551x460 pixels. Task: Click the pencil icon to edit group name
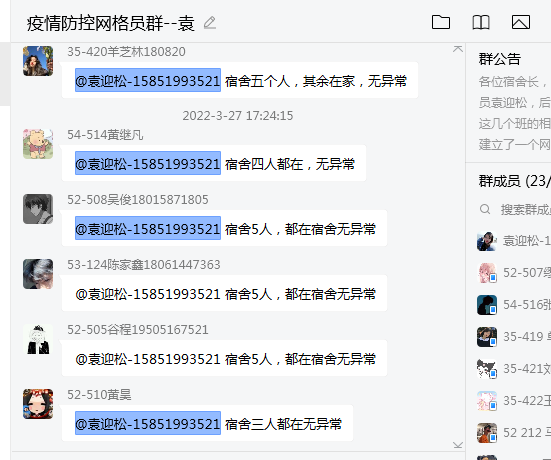(210, 23)
